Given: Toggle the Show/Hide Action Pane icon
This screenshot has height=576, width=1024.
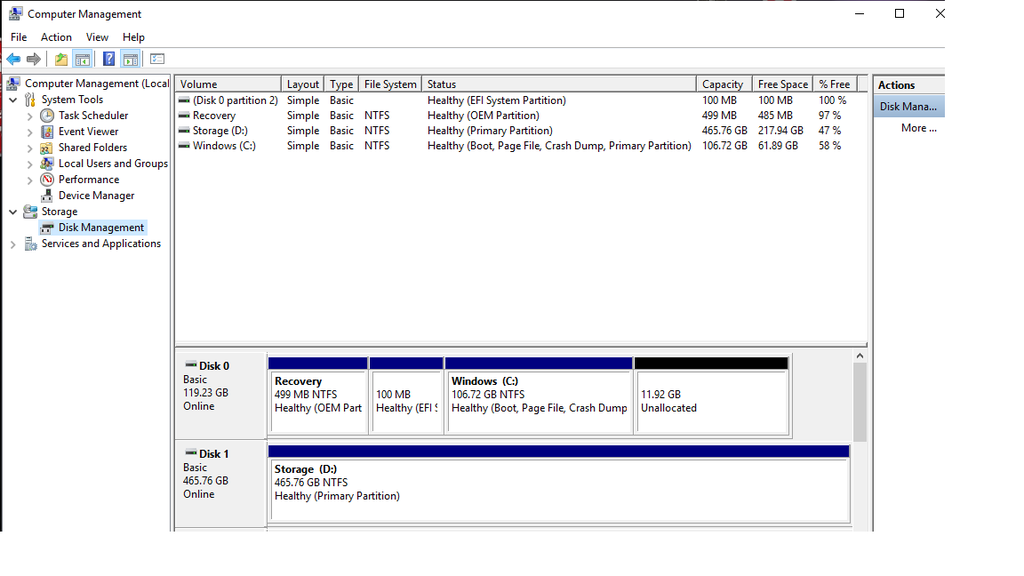Looking at the screenshot, I should (x=131, y=59).
